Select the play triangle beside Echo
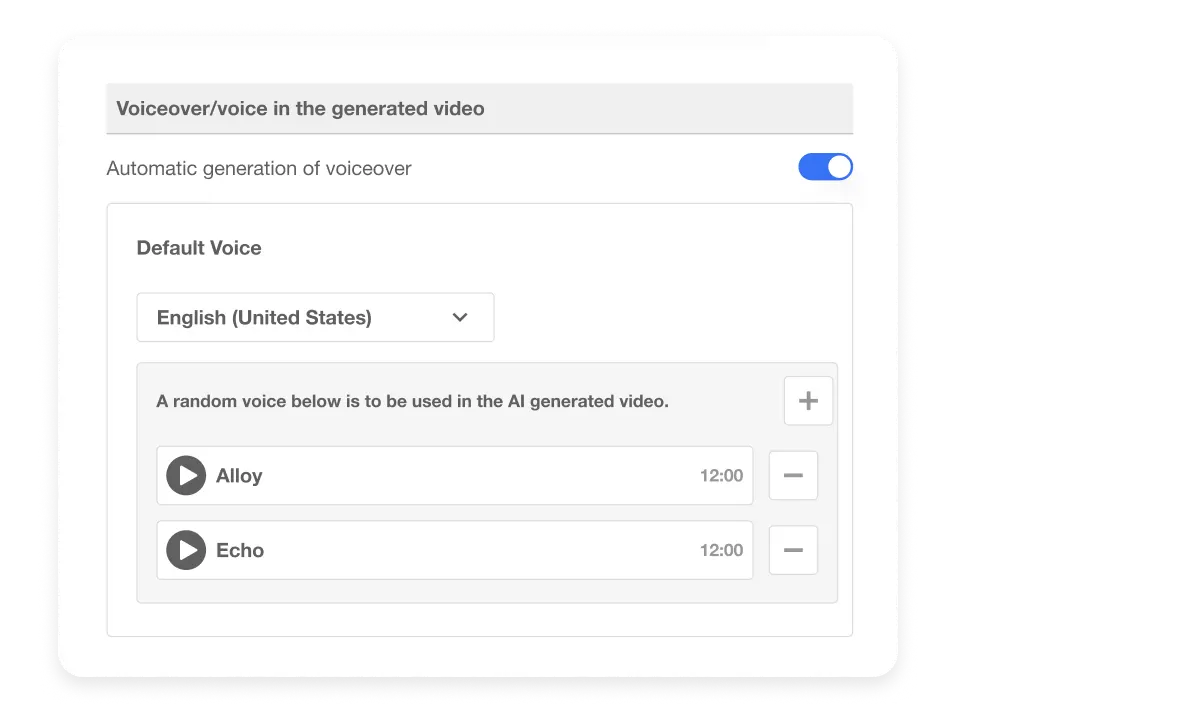 coord(185,550)
